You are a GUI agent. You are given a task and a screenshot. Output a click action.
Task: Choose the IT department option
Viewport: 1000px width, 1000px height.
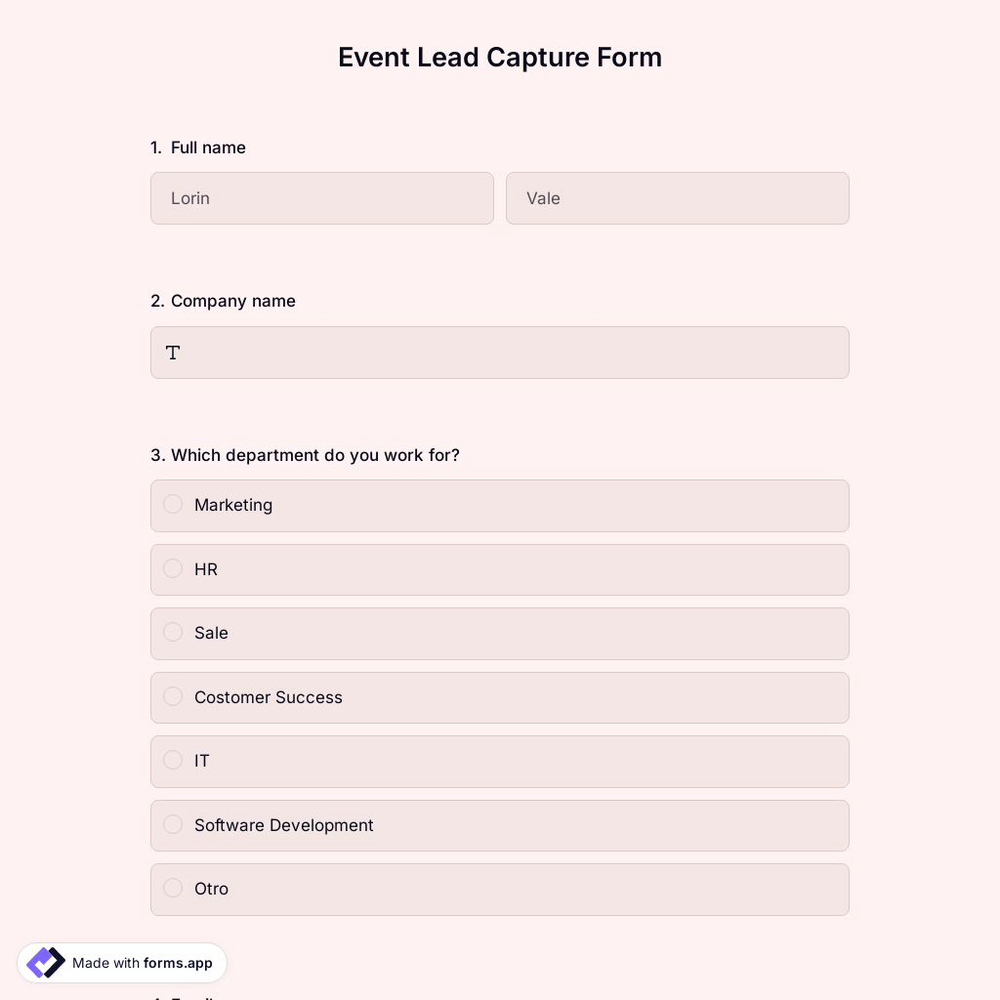coord(172,760)
